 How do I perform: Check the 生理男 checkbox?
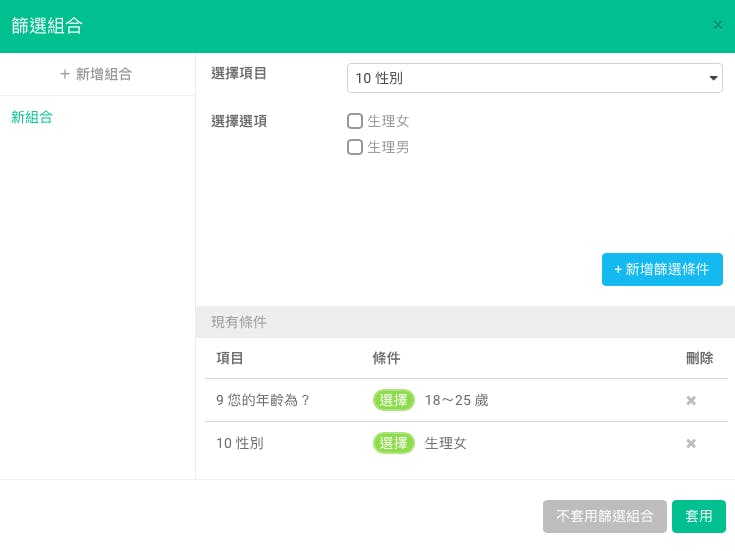pos(354,147)
